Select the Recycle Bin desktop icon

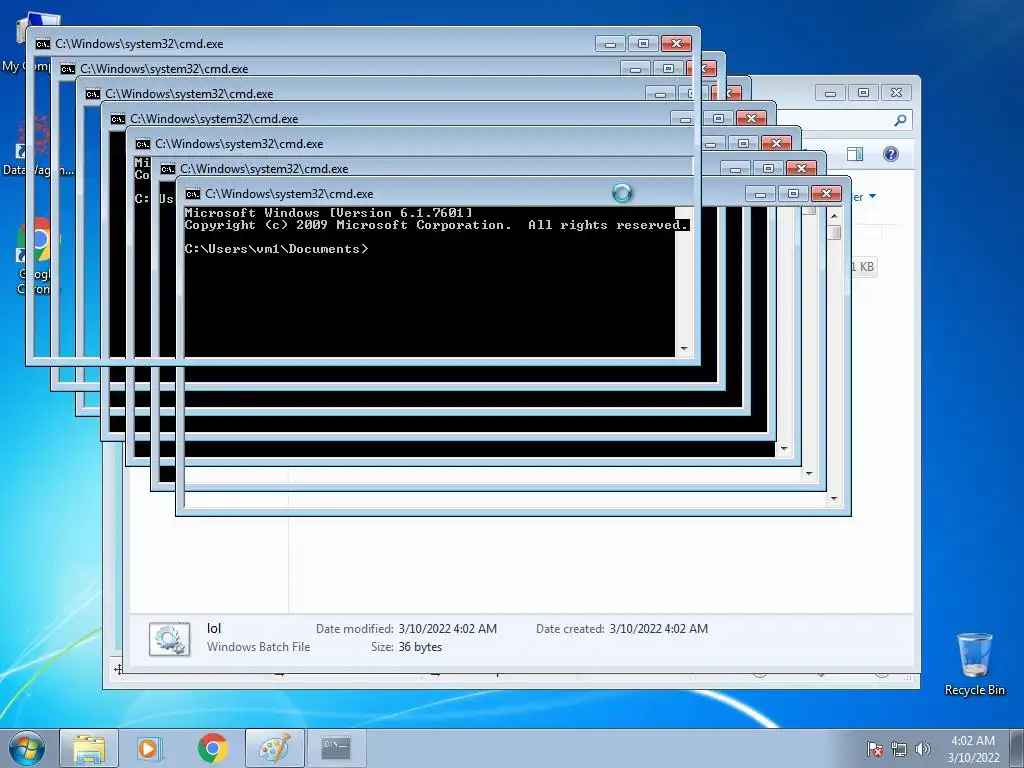[x=974, y=664]
